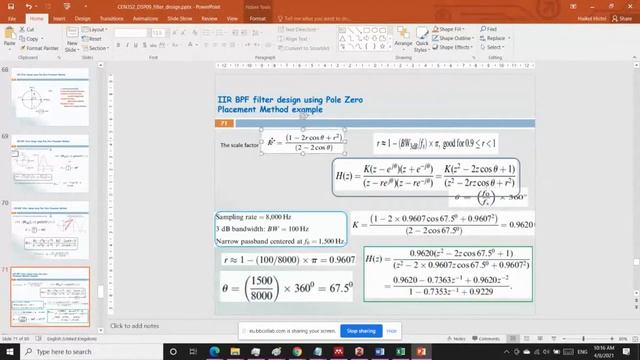Click the Tell me search box
The width and height of the screenshot is (640, 360).
[x=314, y=19]
